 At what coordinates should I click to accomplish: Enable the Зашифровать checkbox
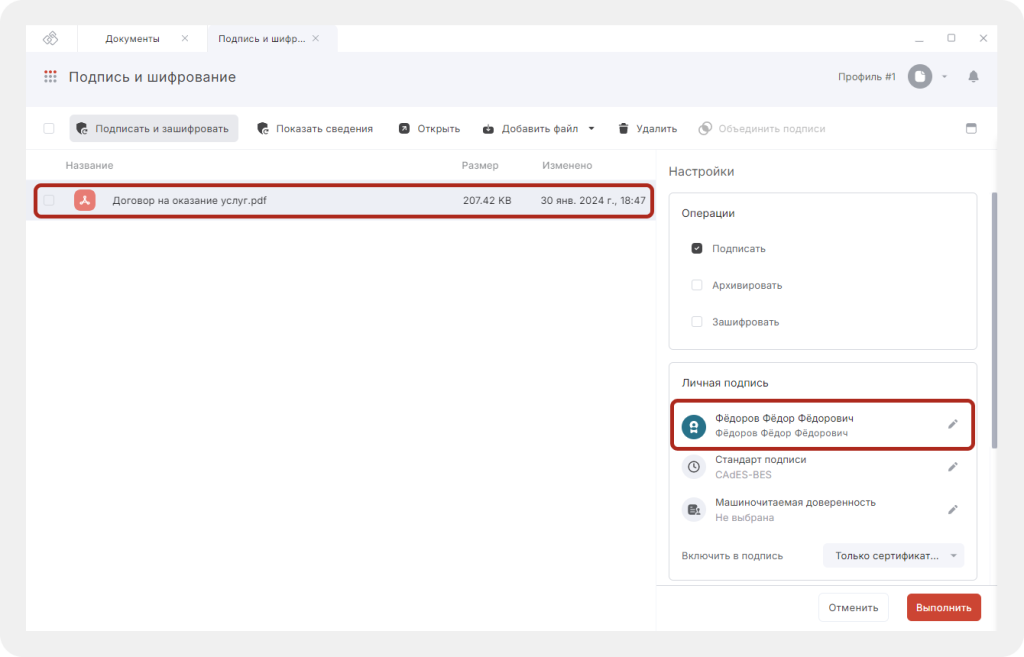click(697, 322)
